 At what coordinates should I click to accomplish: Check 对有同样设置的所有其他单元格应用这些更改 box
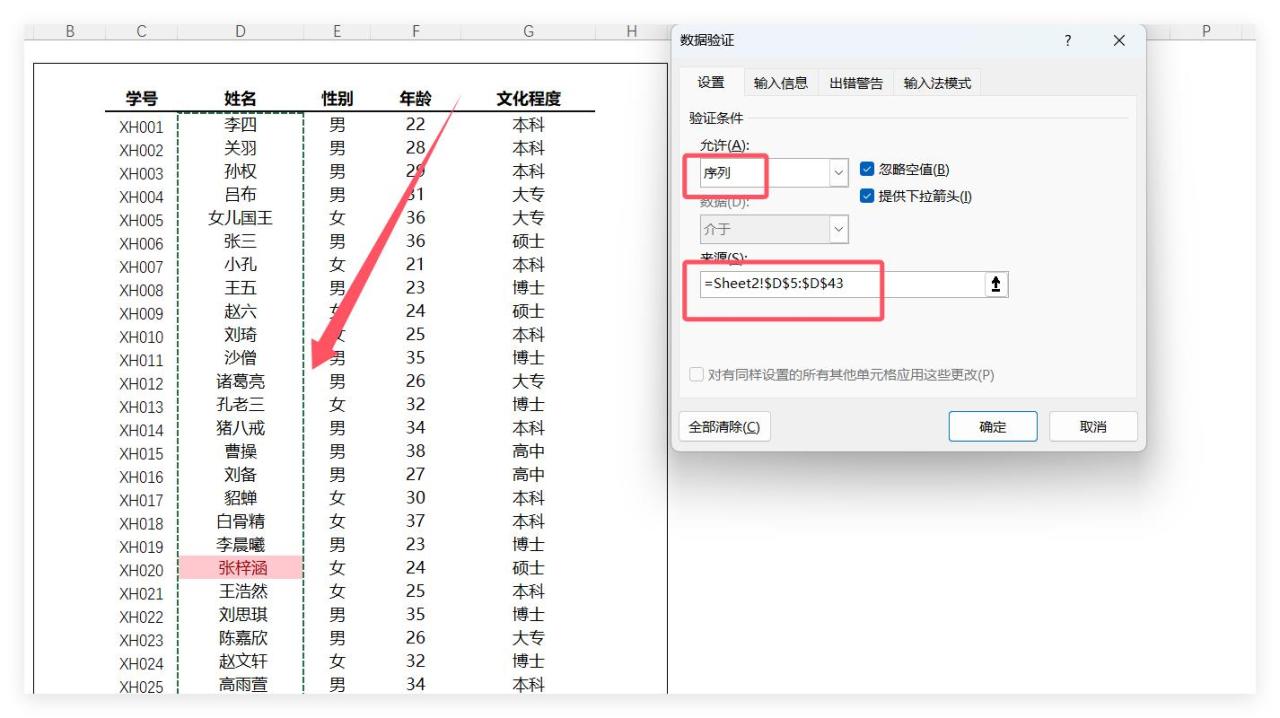(x=697, y=375)
